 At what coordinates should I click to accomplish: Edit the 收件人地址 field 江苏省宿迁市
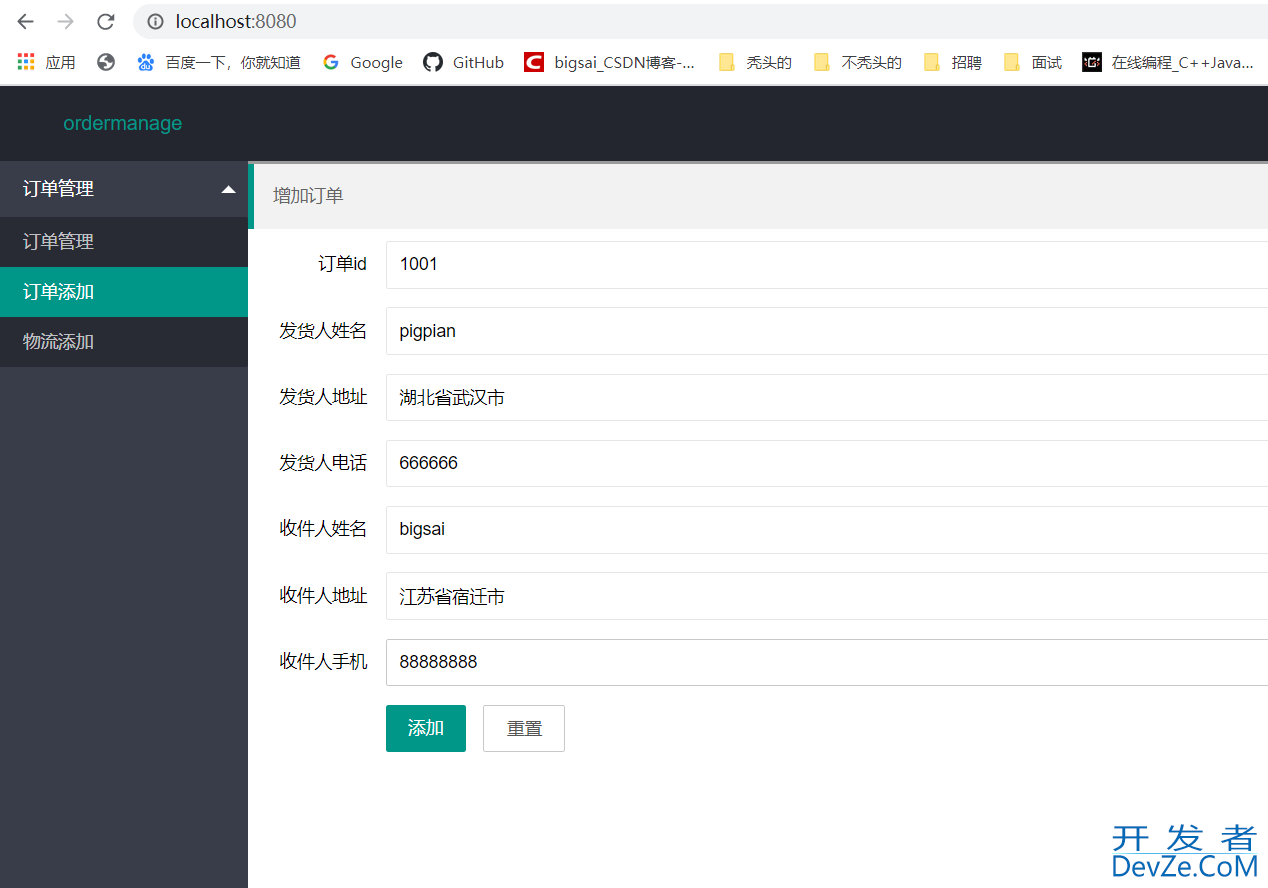coord(827,596)
